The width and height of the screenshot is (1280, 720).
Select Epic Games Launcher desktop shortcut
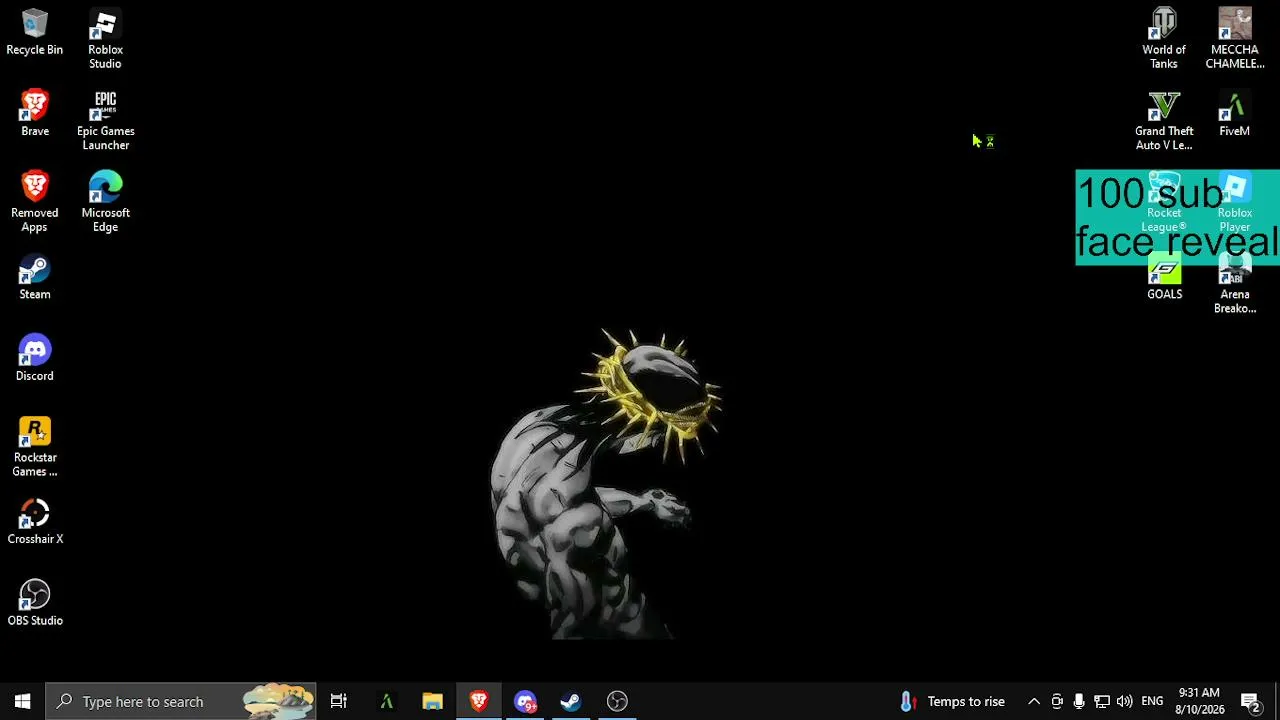(x=105, y=121)
